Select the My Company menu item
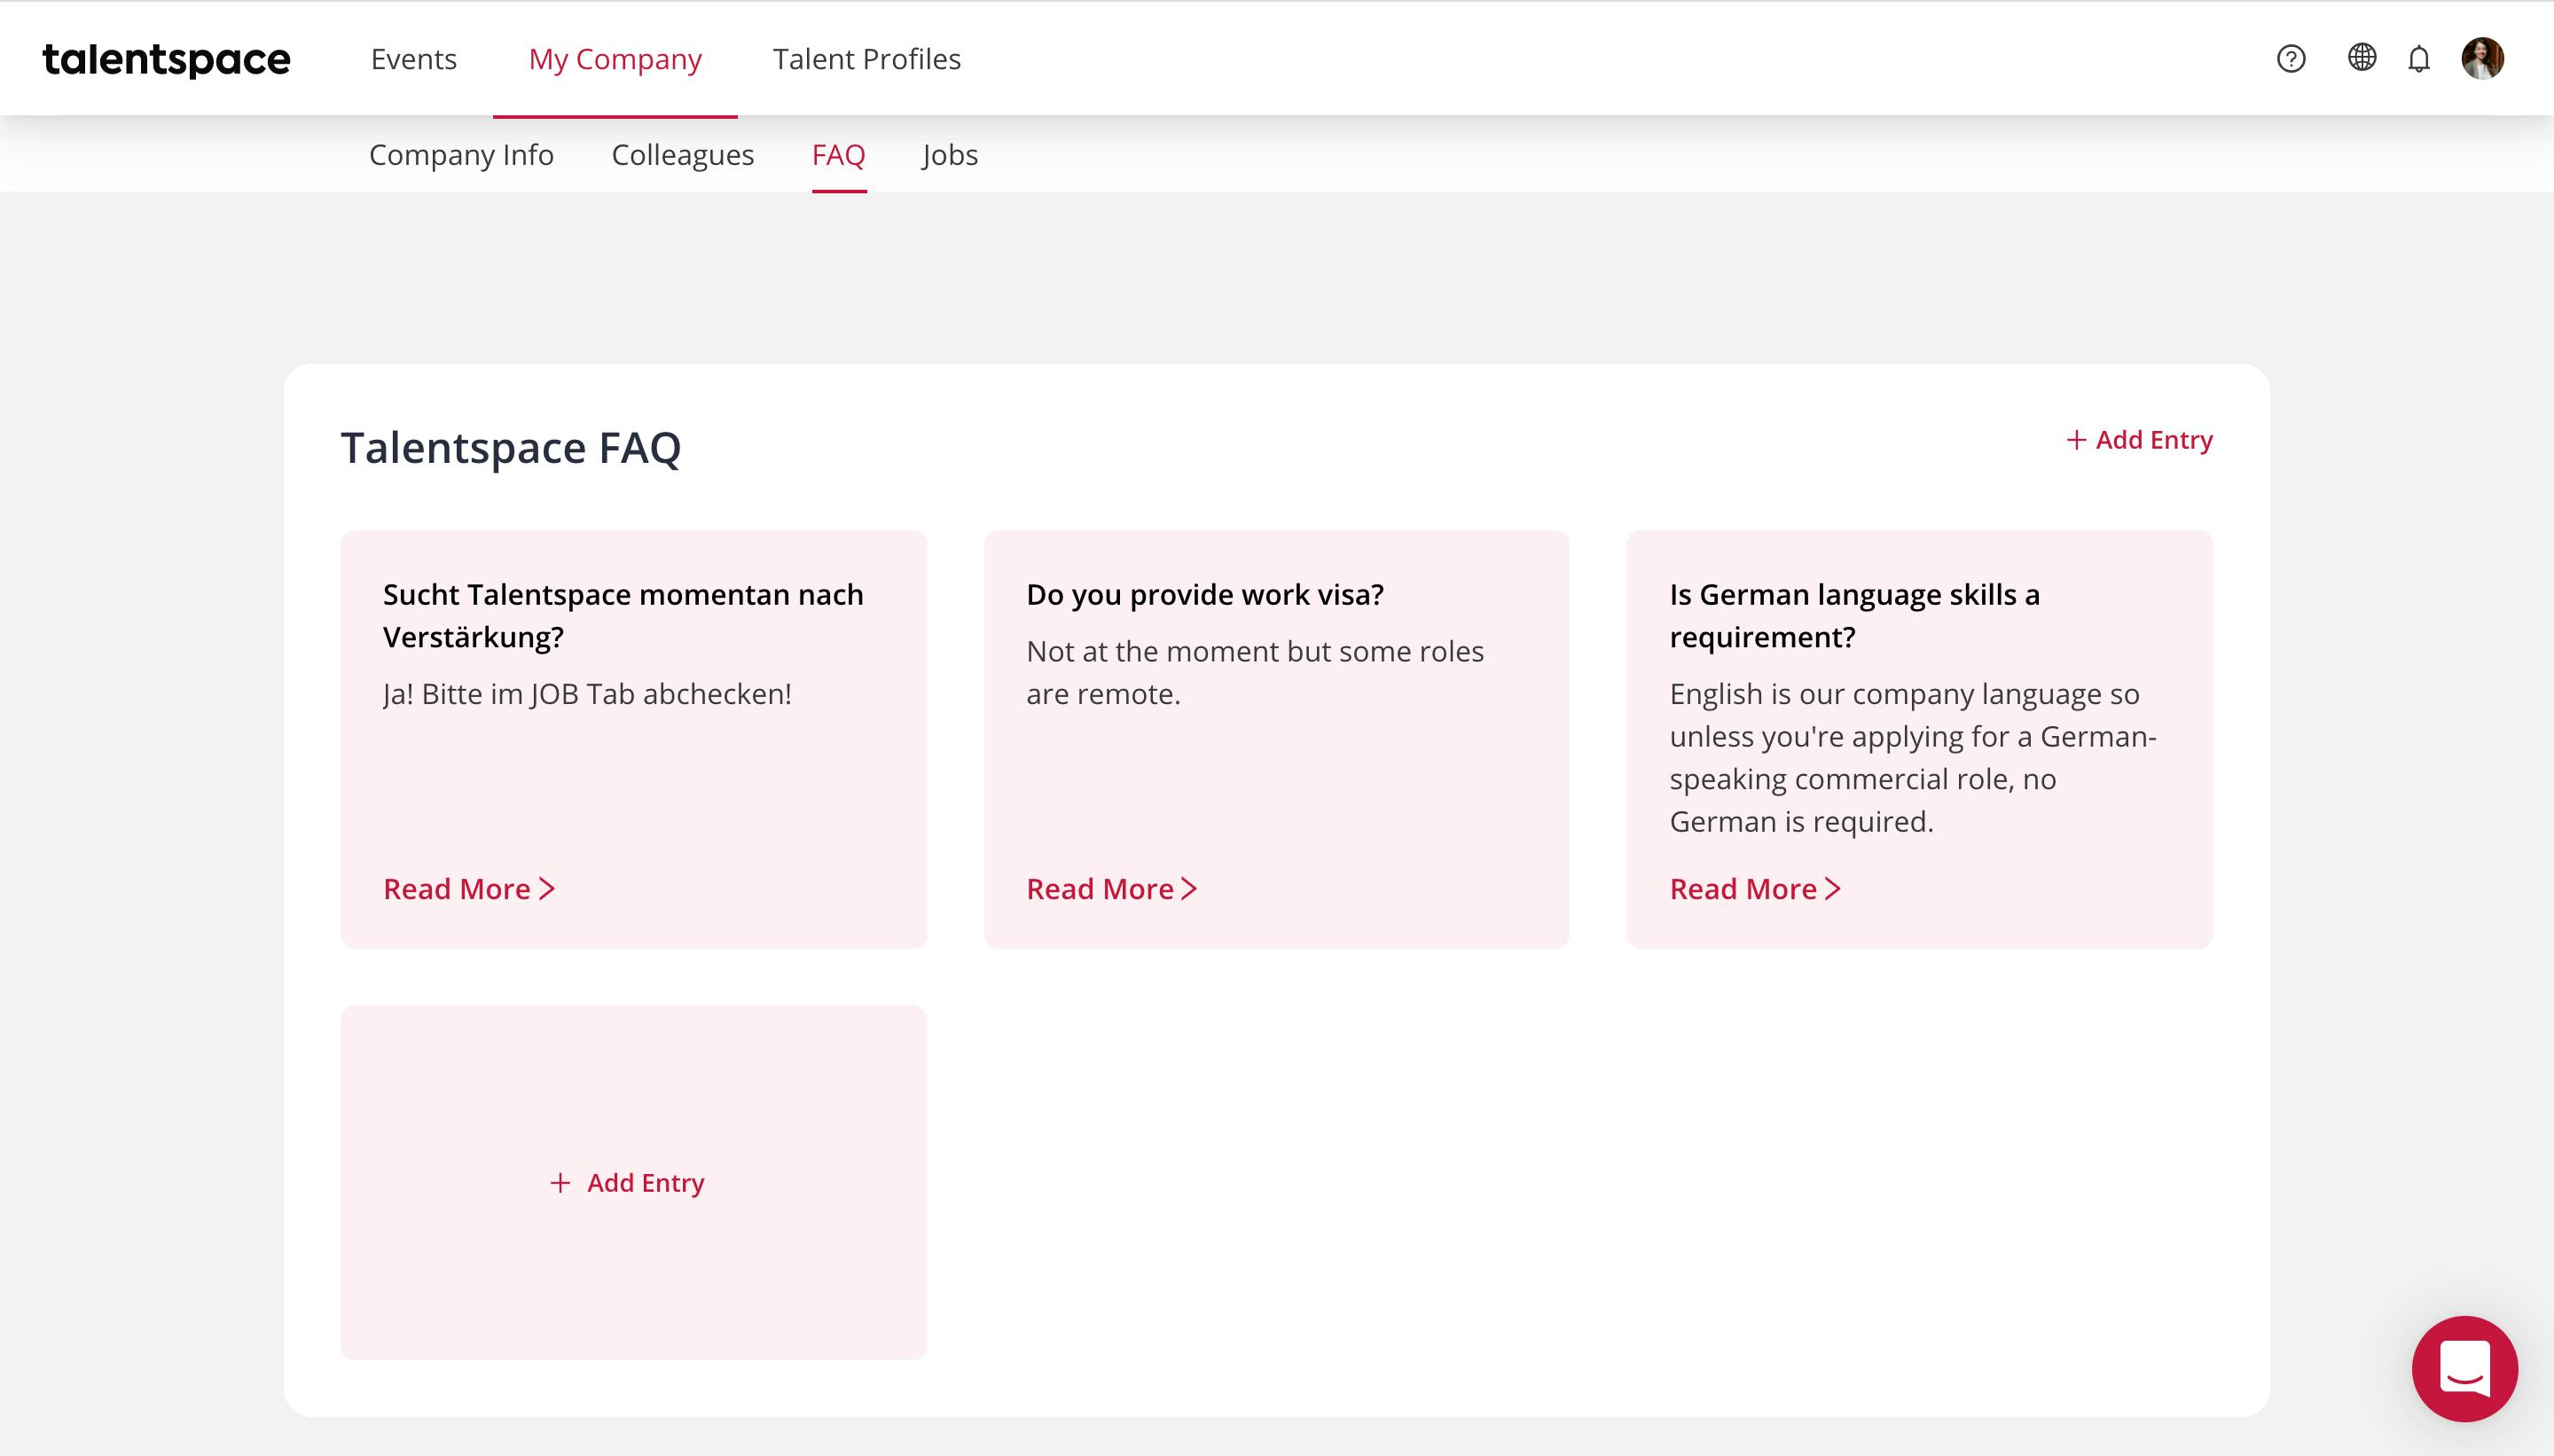2554x1456 pixels. 615,59
